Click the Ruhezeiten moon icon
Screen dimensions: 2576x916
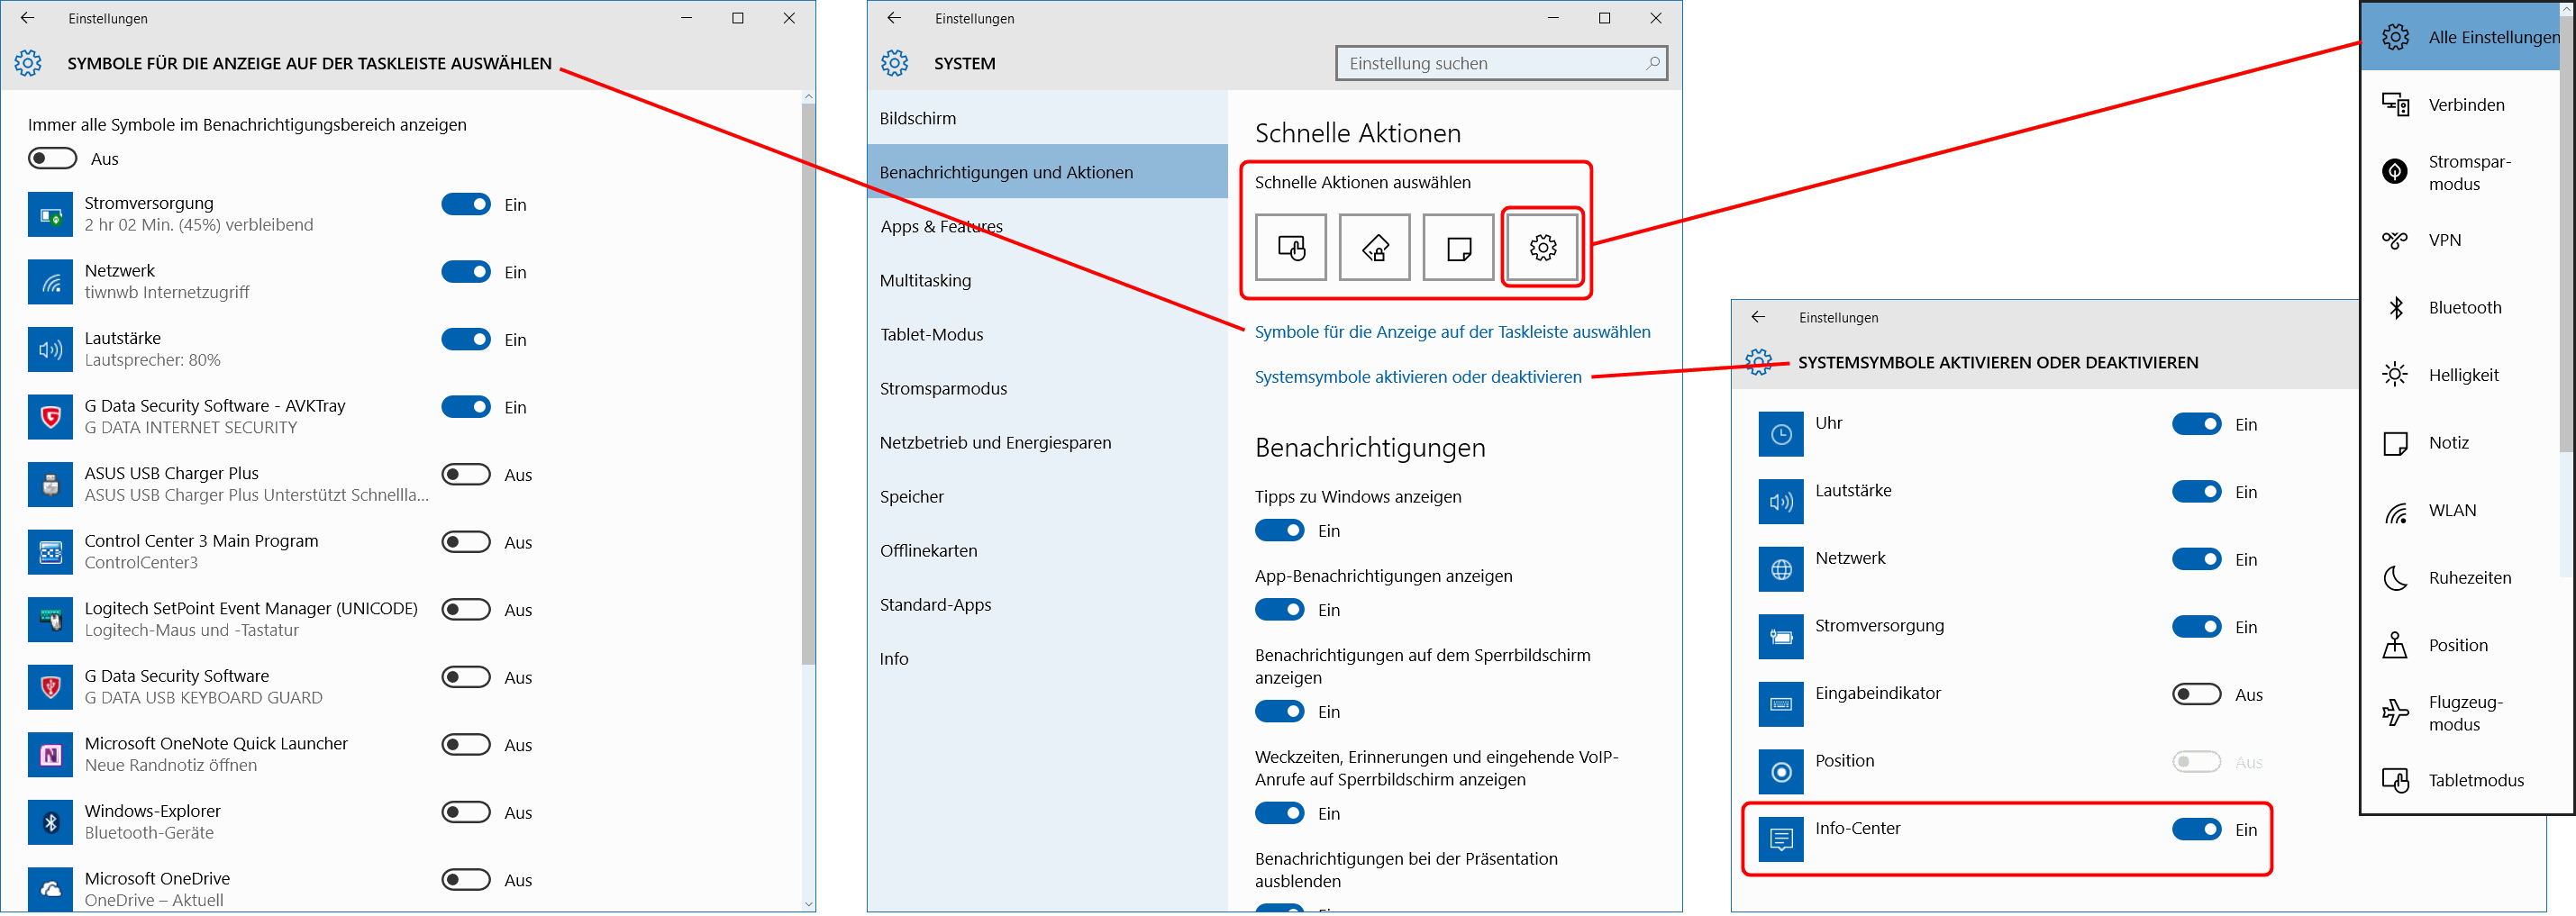tap(2395, 578)
